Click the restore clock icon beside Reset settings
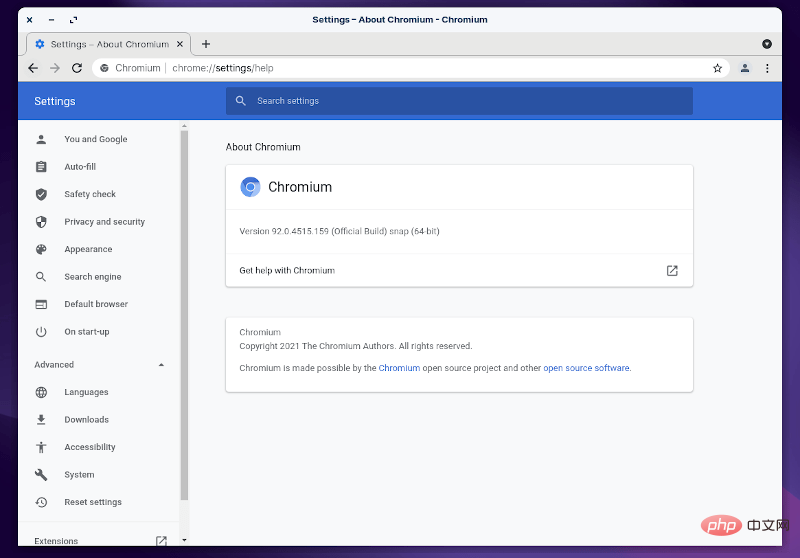800x558 pixels. pos(41,502)
